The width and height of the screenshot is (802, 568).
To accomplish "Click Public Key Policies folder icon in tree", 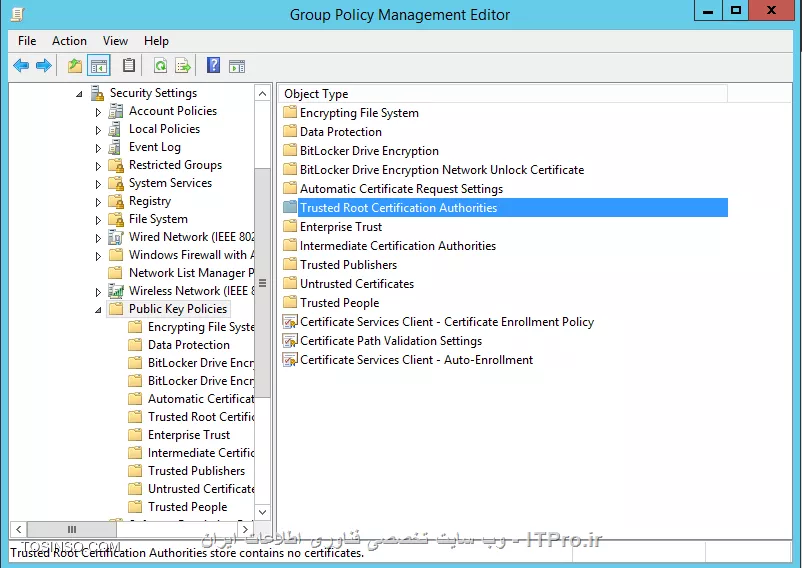I will [116, 308].
